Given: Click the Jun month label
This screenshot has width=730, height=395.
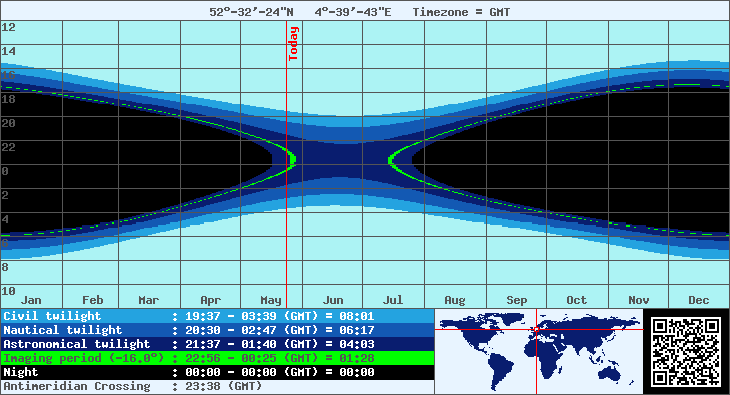Looking at the screenshot, I should tap(333, 300).
